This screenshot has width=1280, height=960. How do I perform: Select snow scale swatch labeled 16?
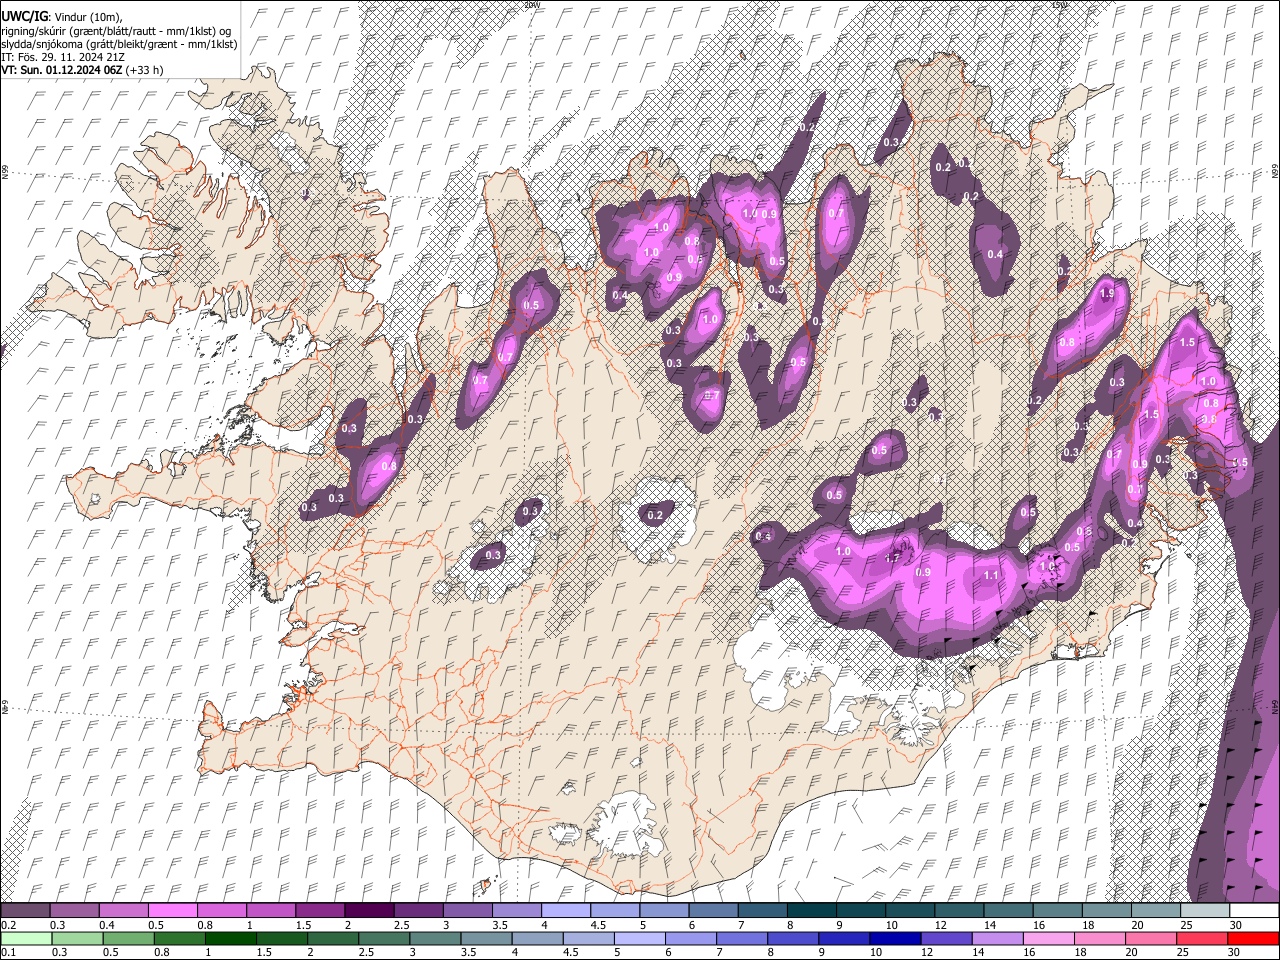click(x=1056, y=910)
